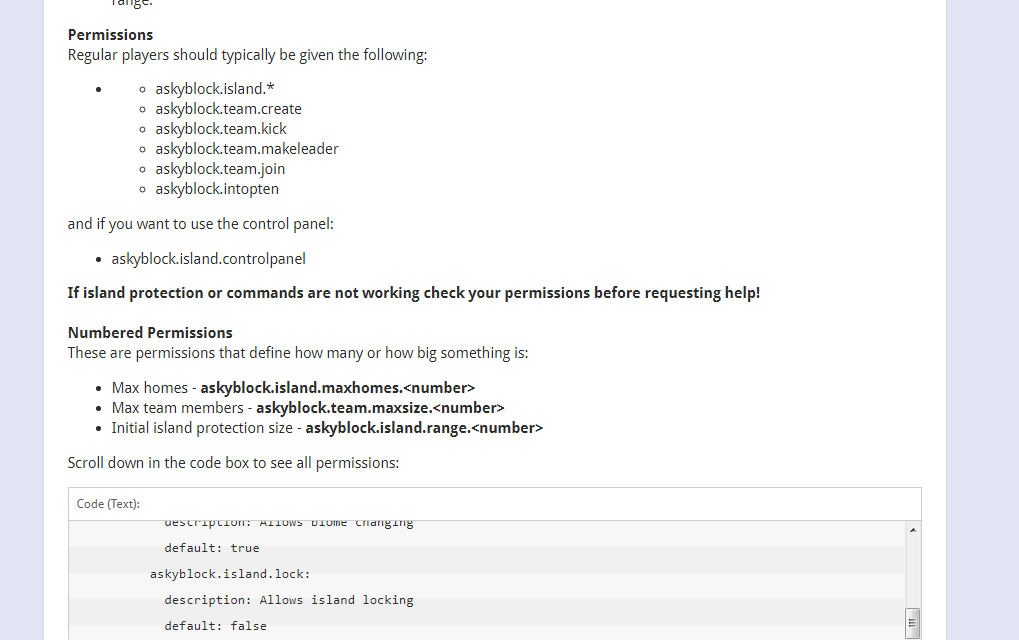The width and height of the screenshot is (1019, 640).
Task: Click 'askyblock.team.maxsize.<number>' bold text
Action: [x=380, y=408]
